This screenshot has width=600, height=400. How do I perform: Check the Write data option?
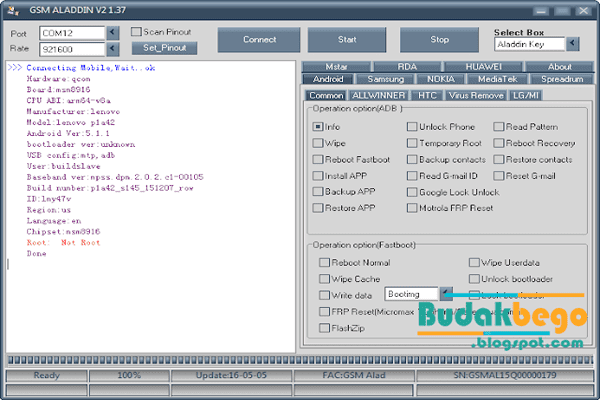pyautogui.click(x=324, y=295)
